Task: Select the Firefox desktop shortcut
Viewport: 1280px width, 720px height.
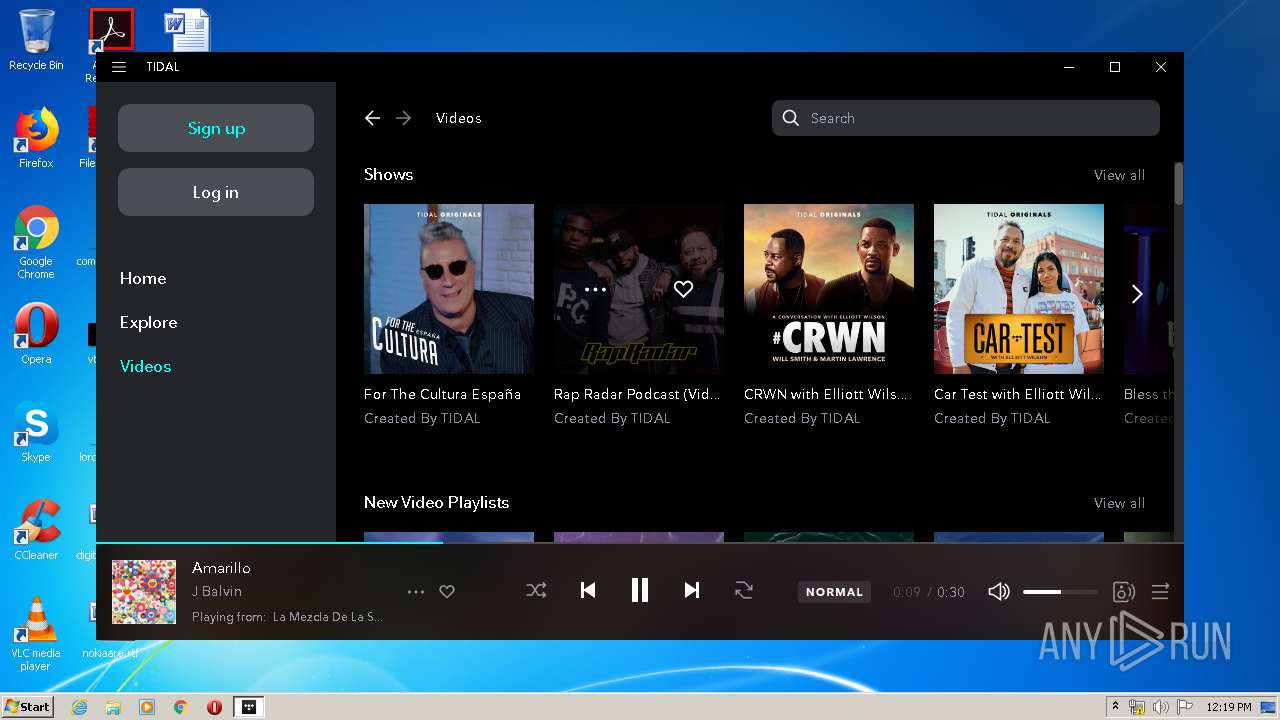Action: [36, 138]
